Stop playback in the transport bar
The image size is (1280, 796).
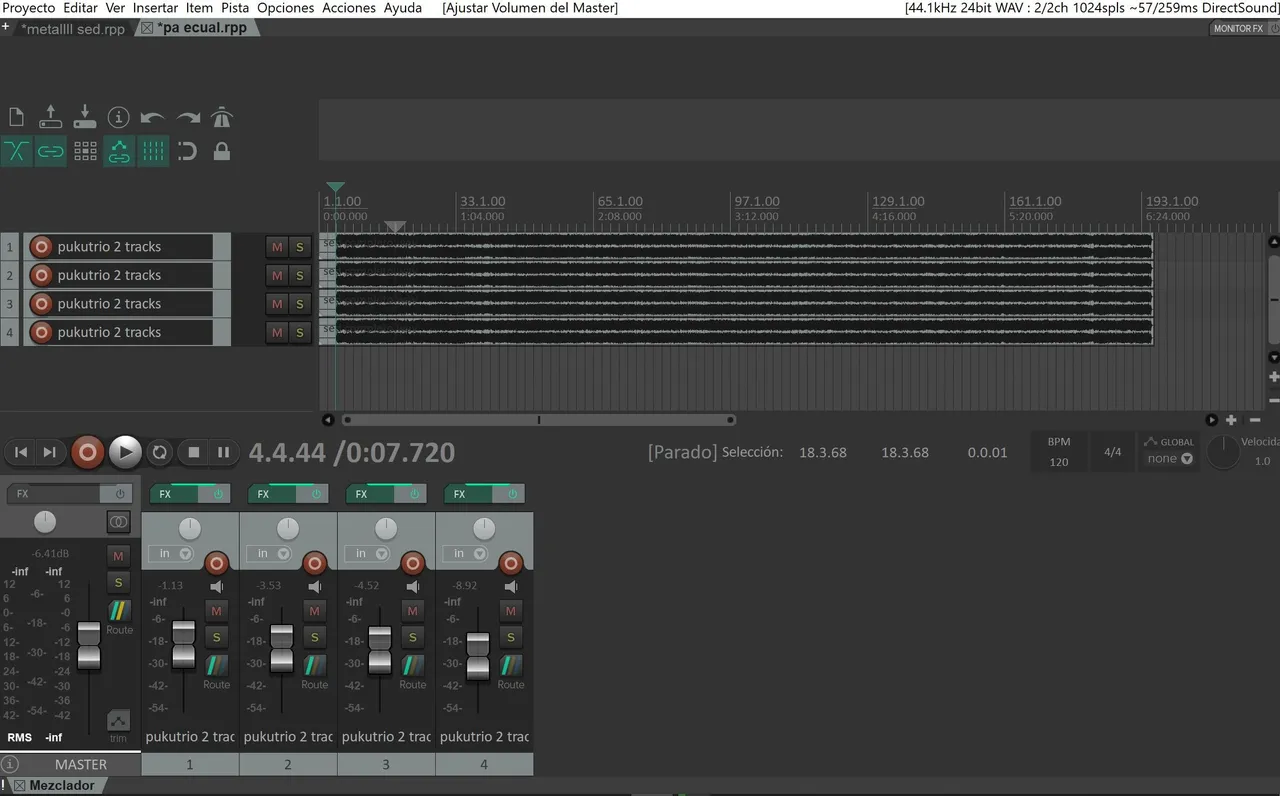coord(194,452)
